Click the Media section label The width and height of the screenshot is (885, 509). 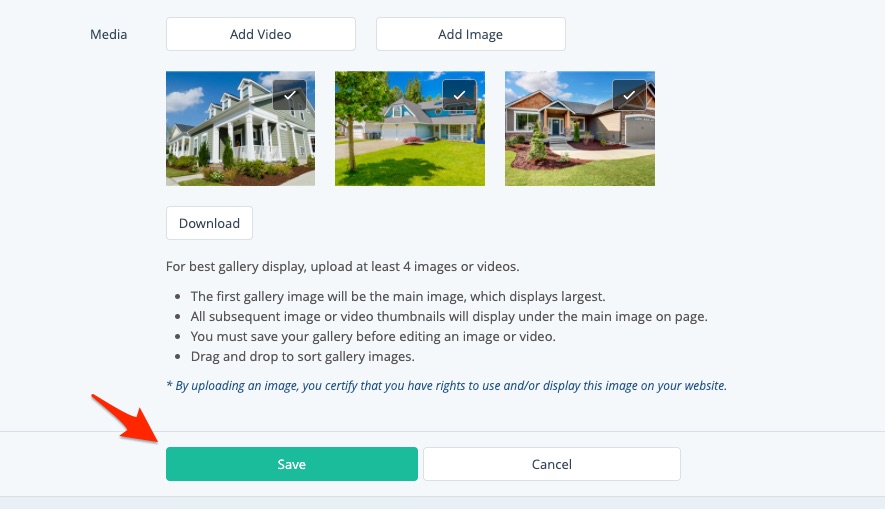pos(108,34)
